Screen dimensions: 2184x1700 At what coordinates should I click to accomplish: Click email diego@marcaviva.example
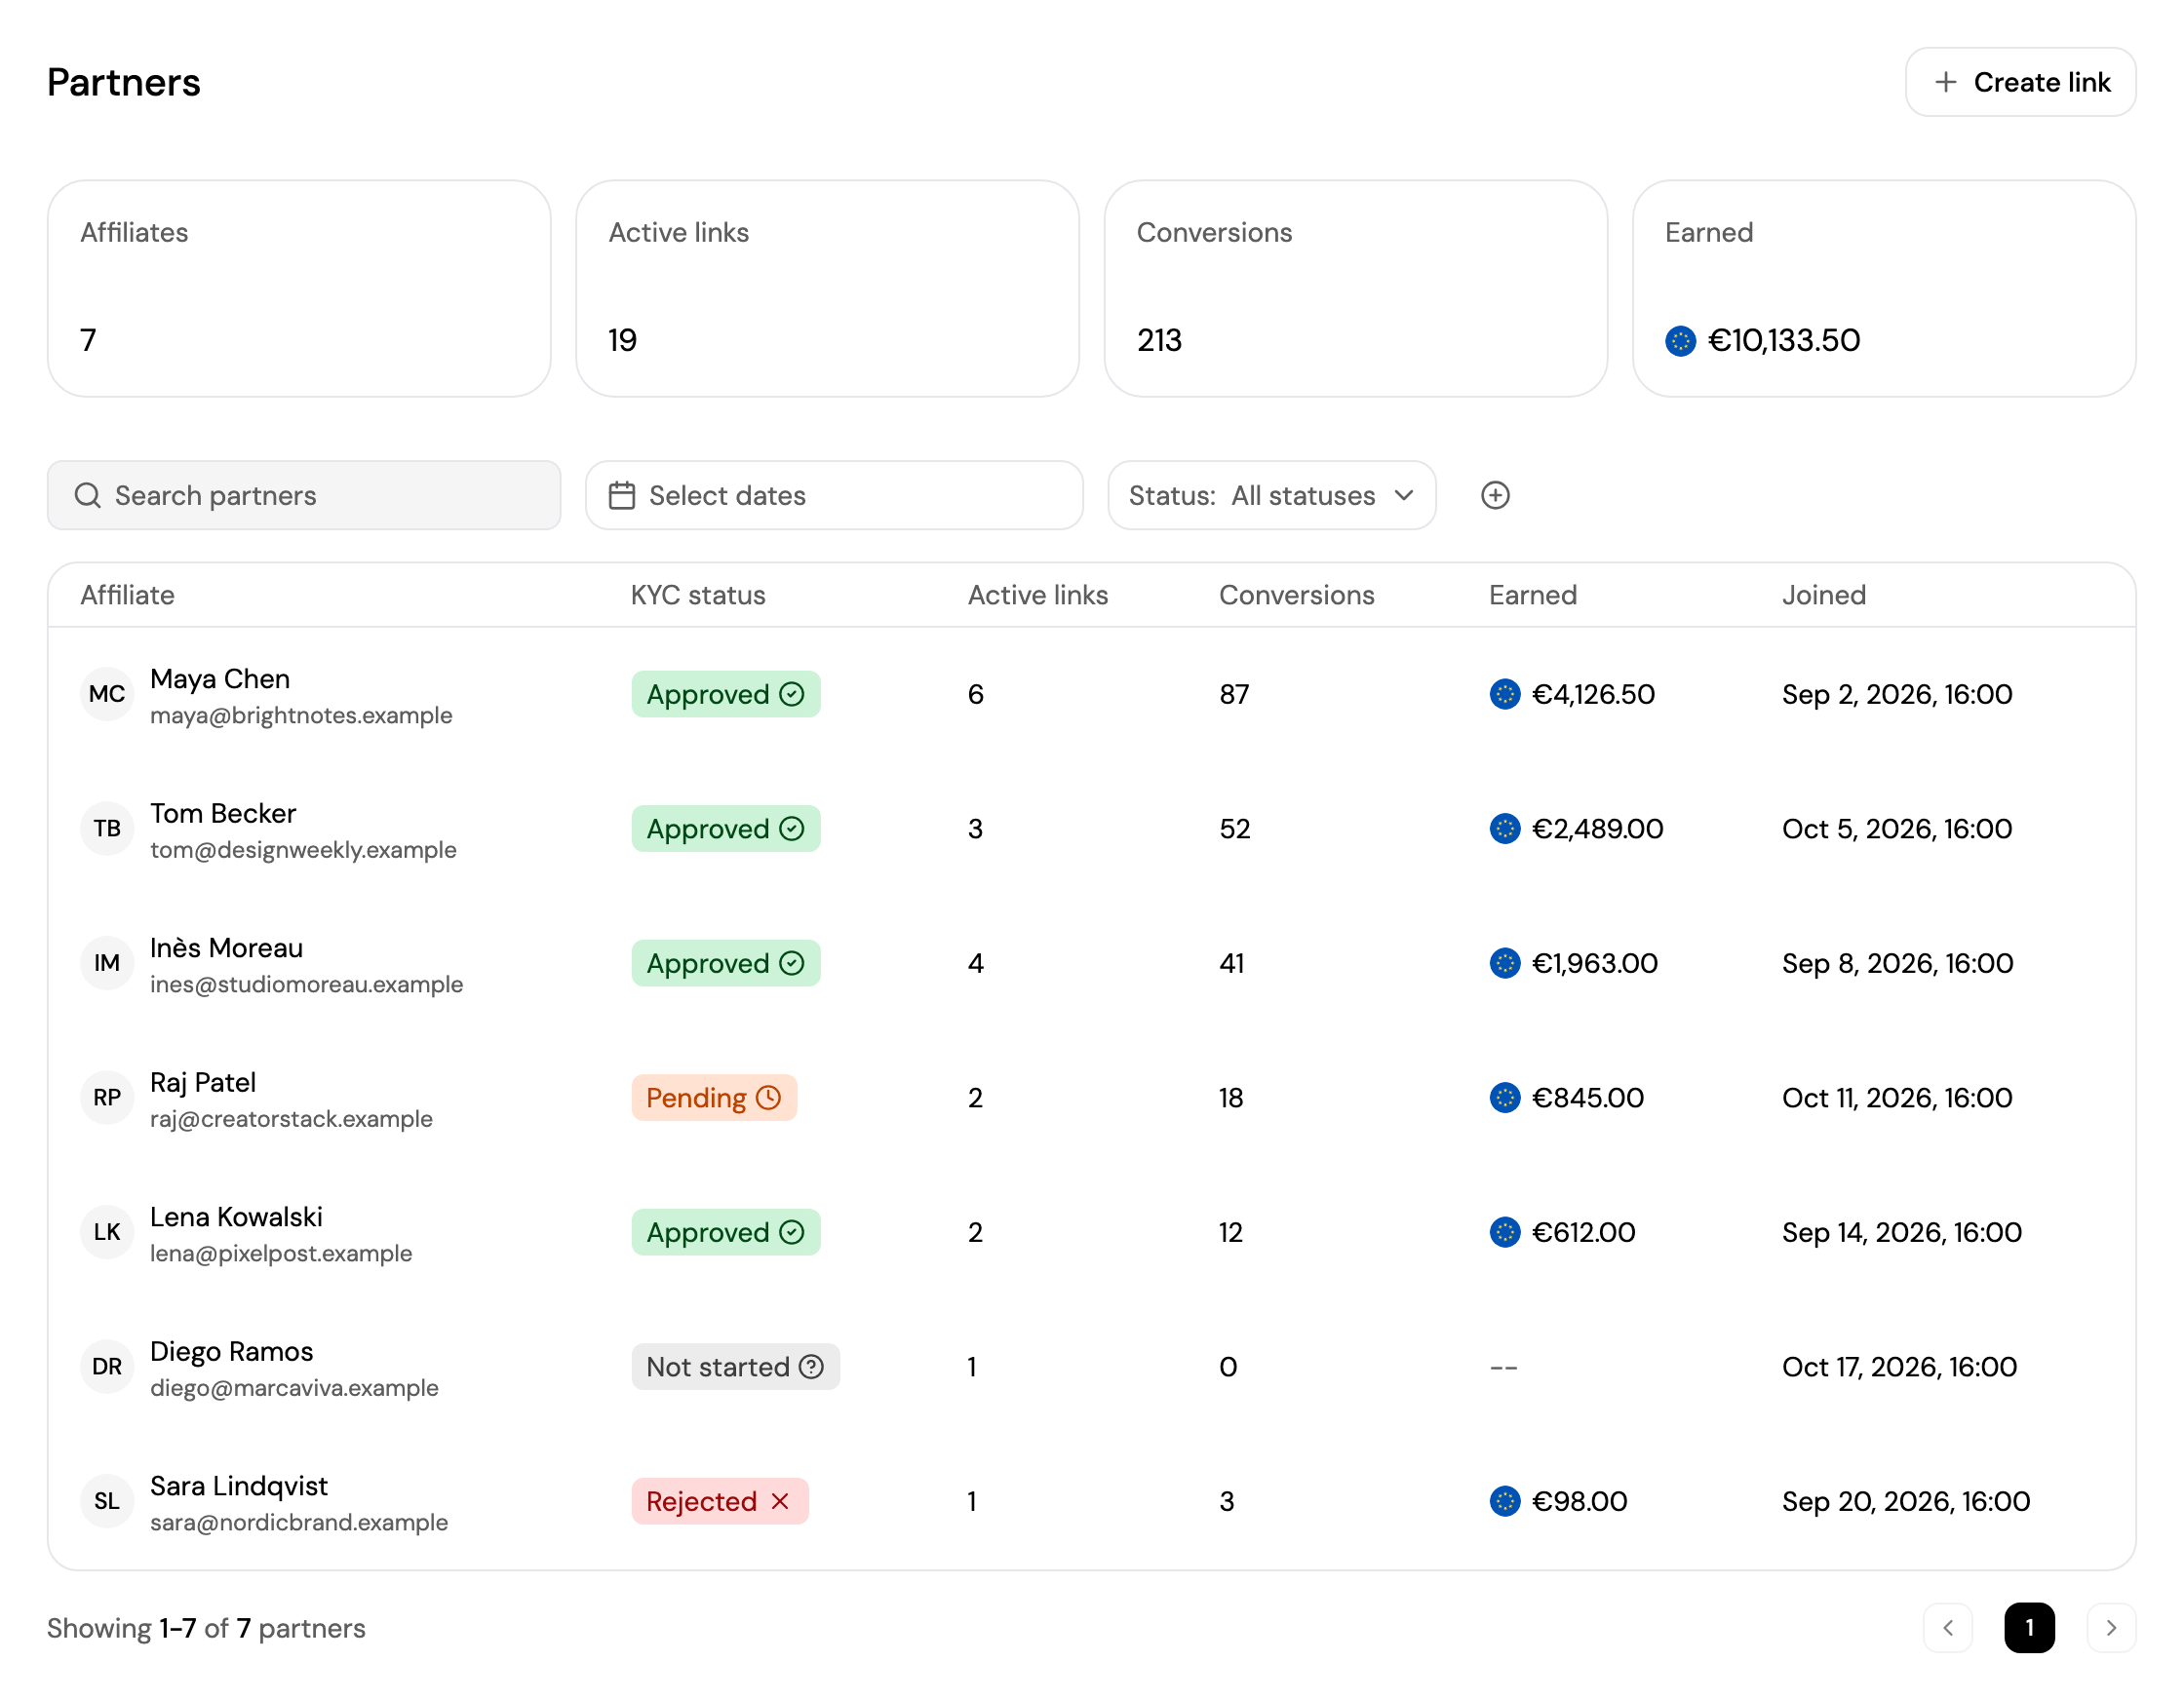click(x=294, y=1388)
